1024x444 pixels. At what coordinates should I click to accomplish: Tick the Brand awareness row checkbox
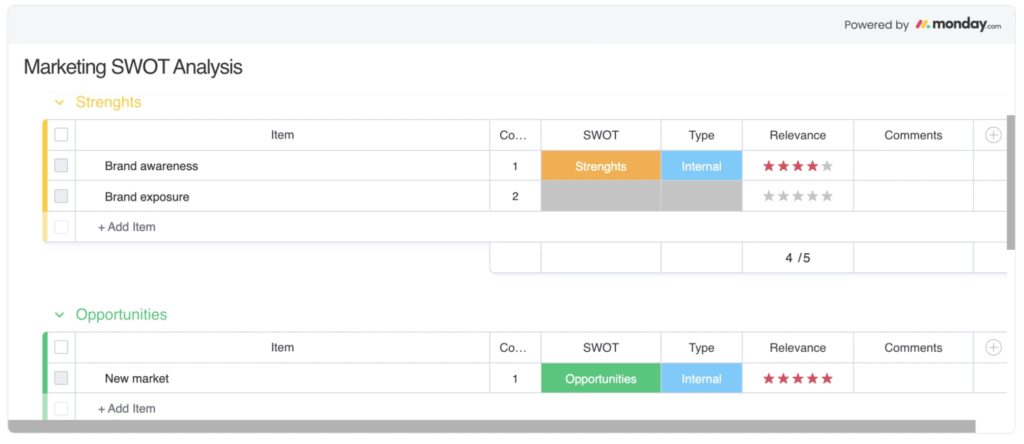[61, 166]
